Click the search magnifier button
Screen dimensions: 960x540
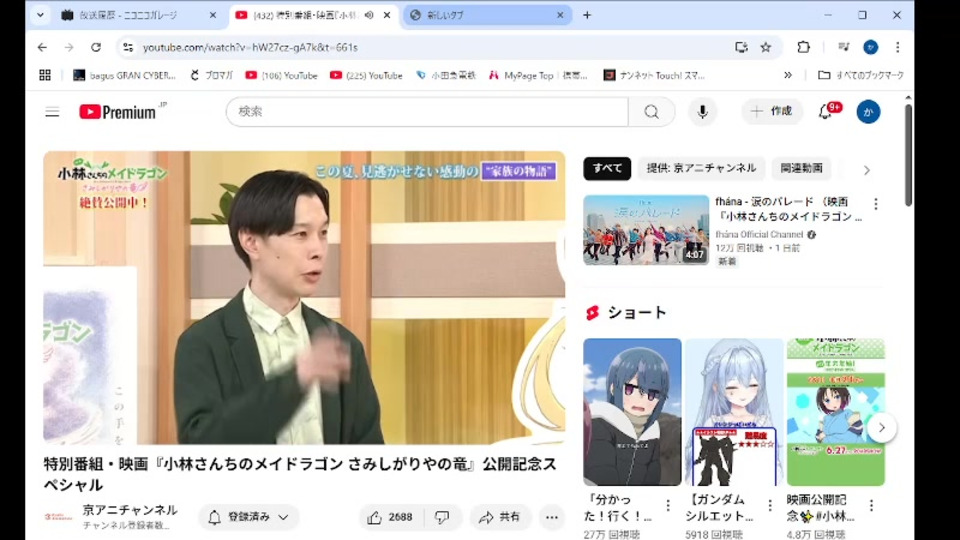click(651, 111)
